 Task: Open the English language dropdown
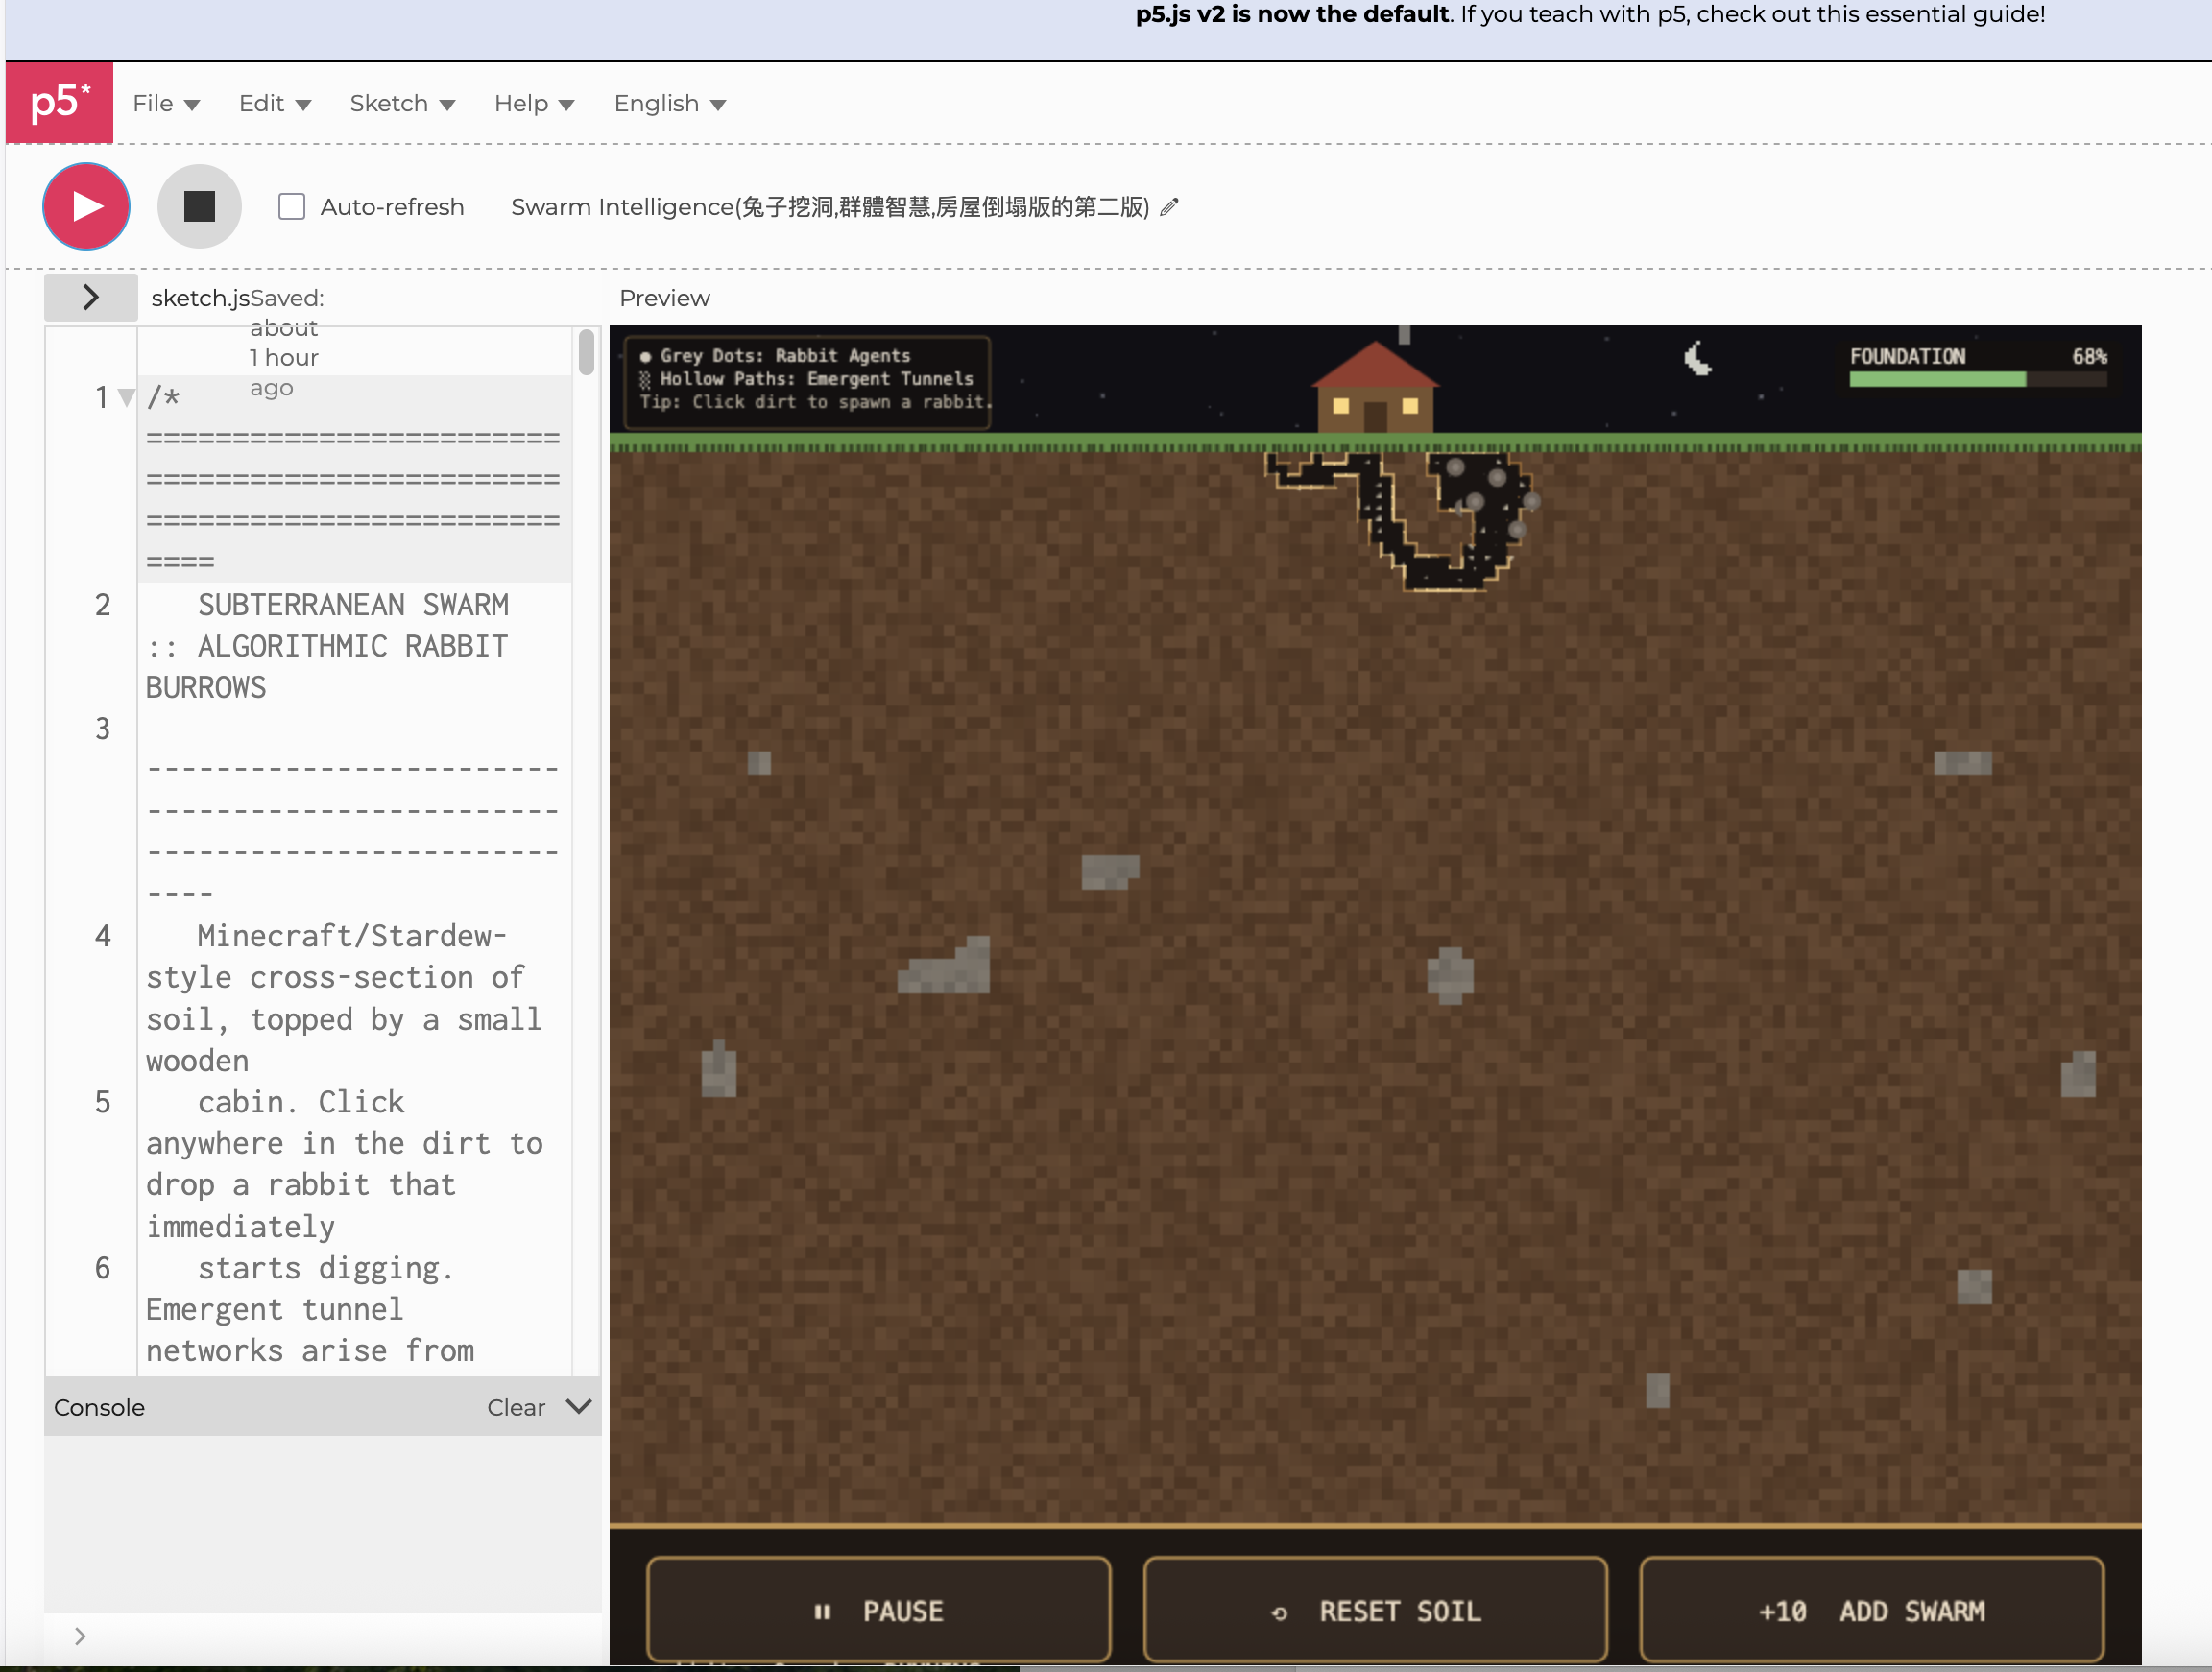[x=670, y=104]
